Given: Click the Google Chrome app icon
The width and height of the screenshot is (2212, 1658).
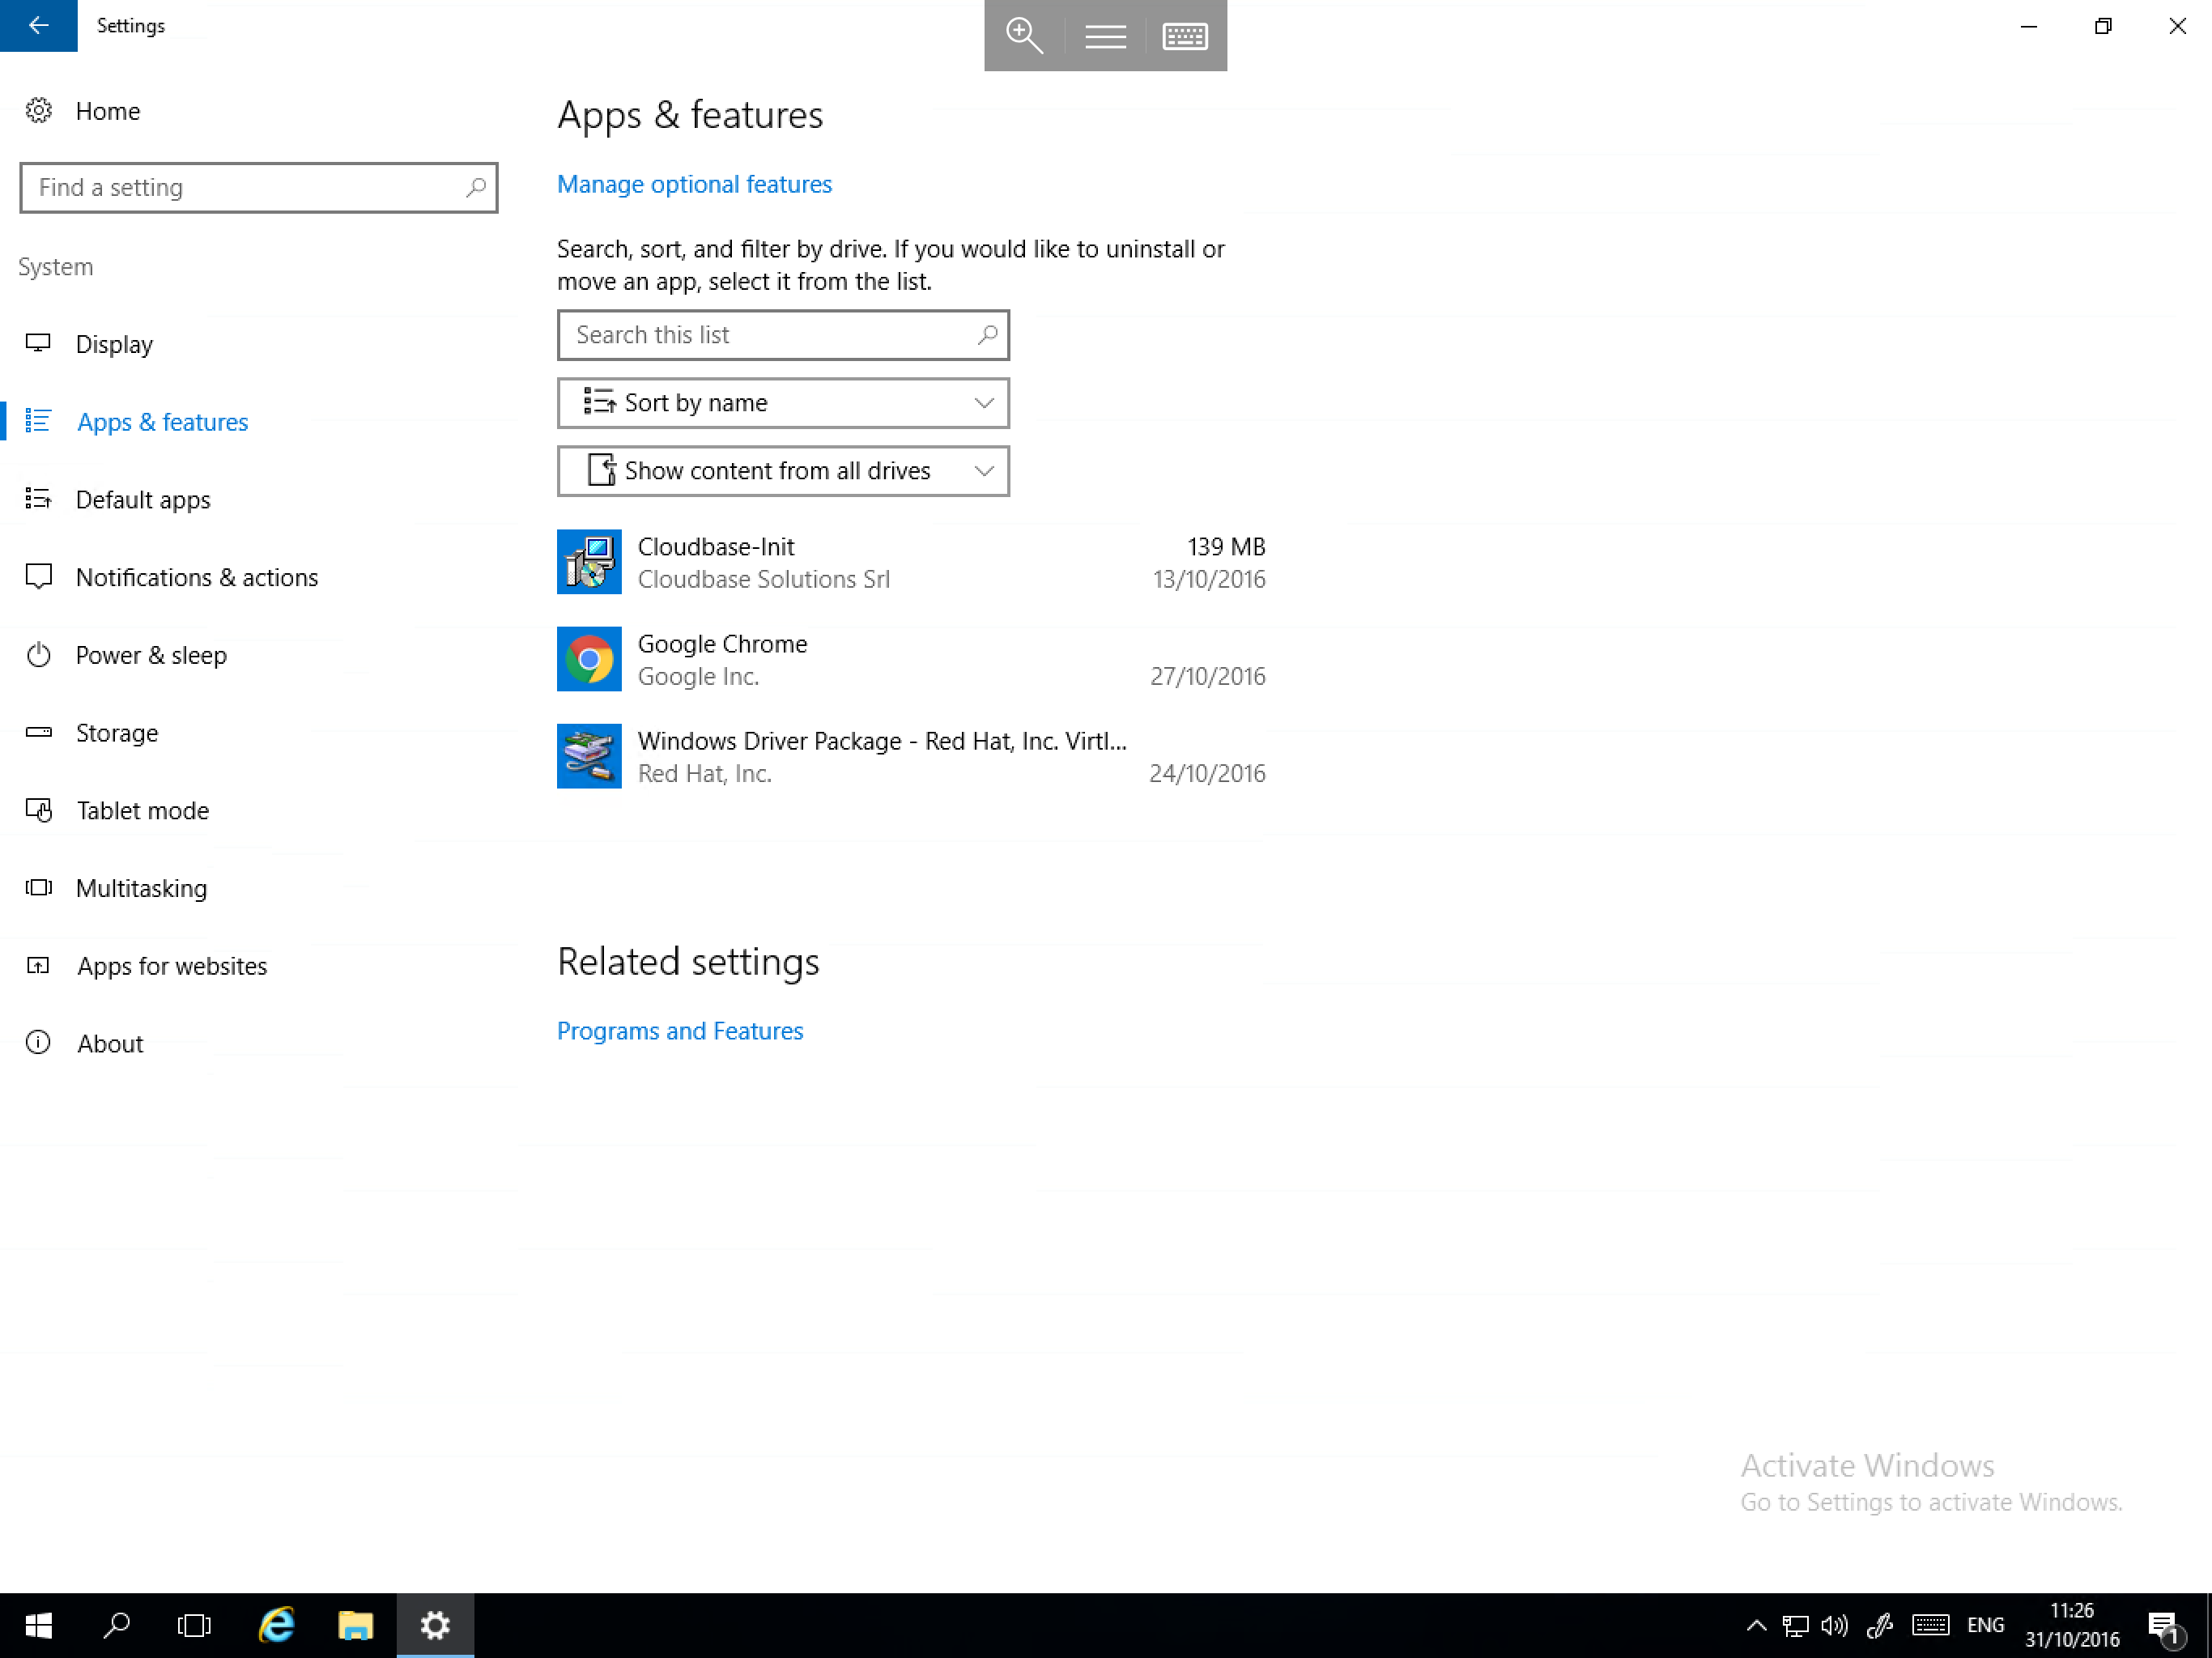Looking at the screenshot, I should tap(589, 658).
